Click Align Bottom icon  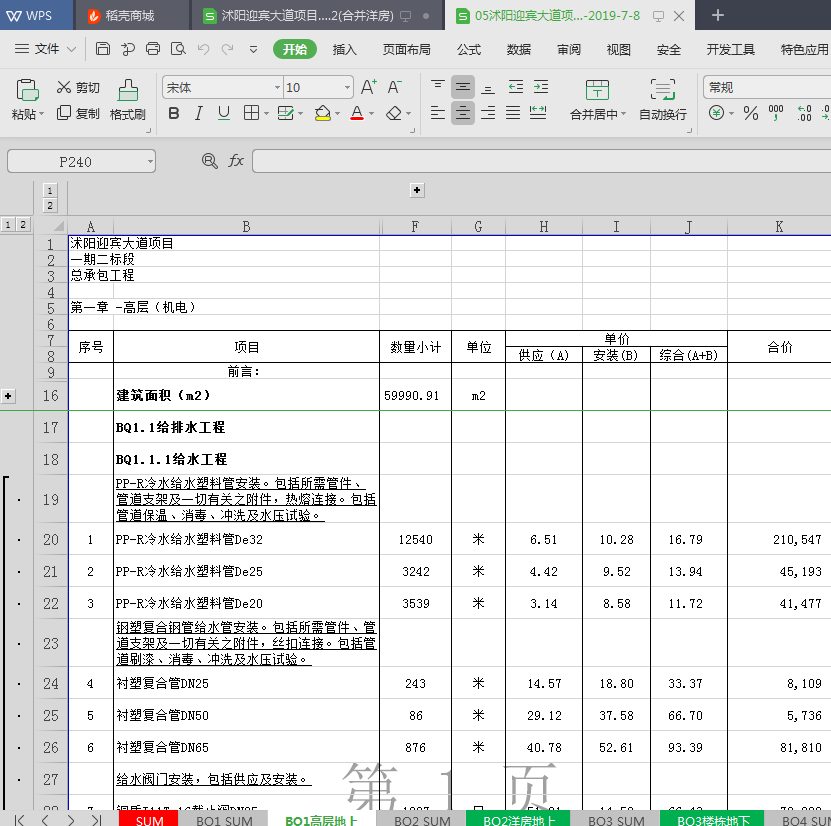[488, 87]
